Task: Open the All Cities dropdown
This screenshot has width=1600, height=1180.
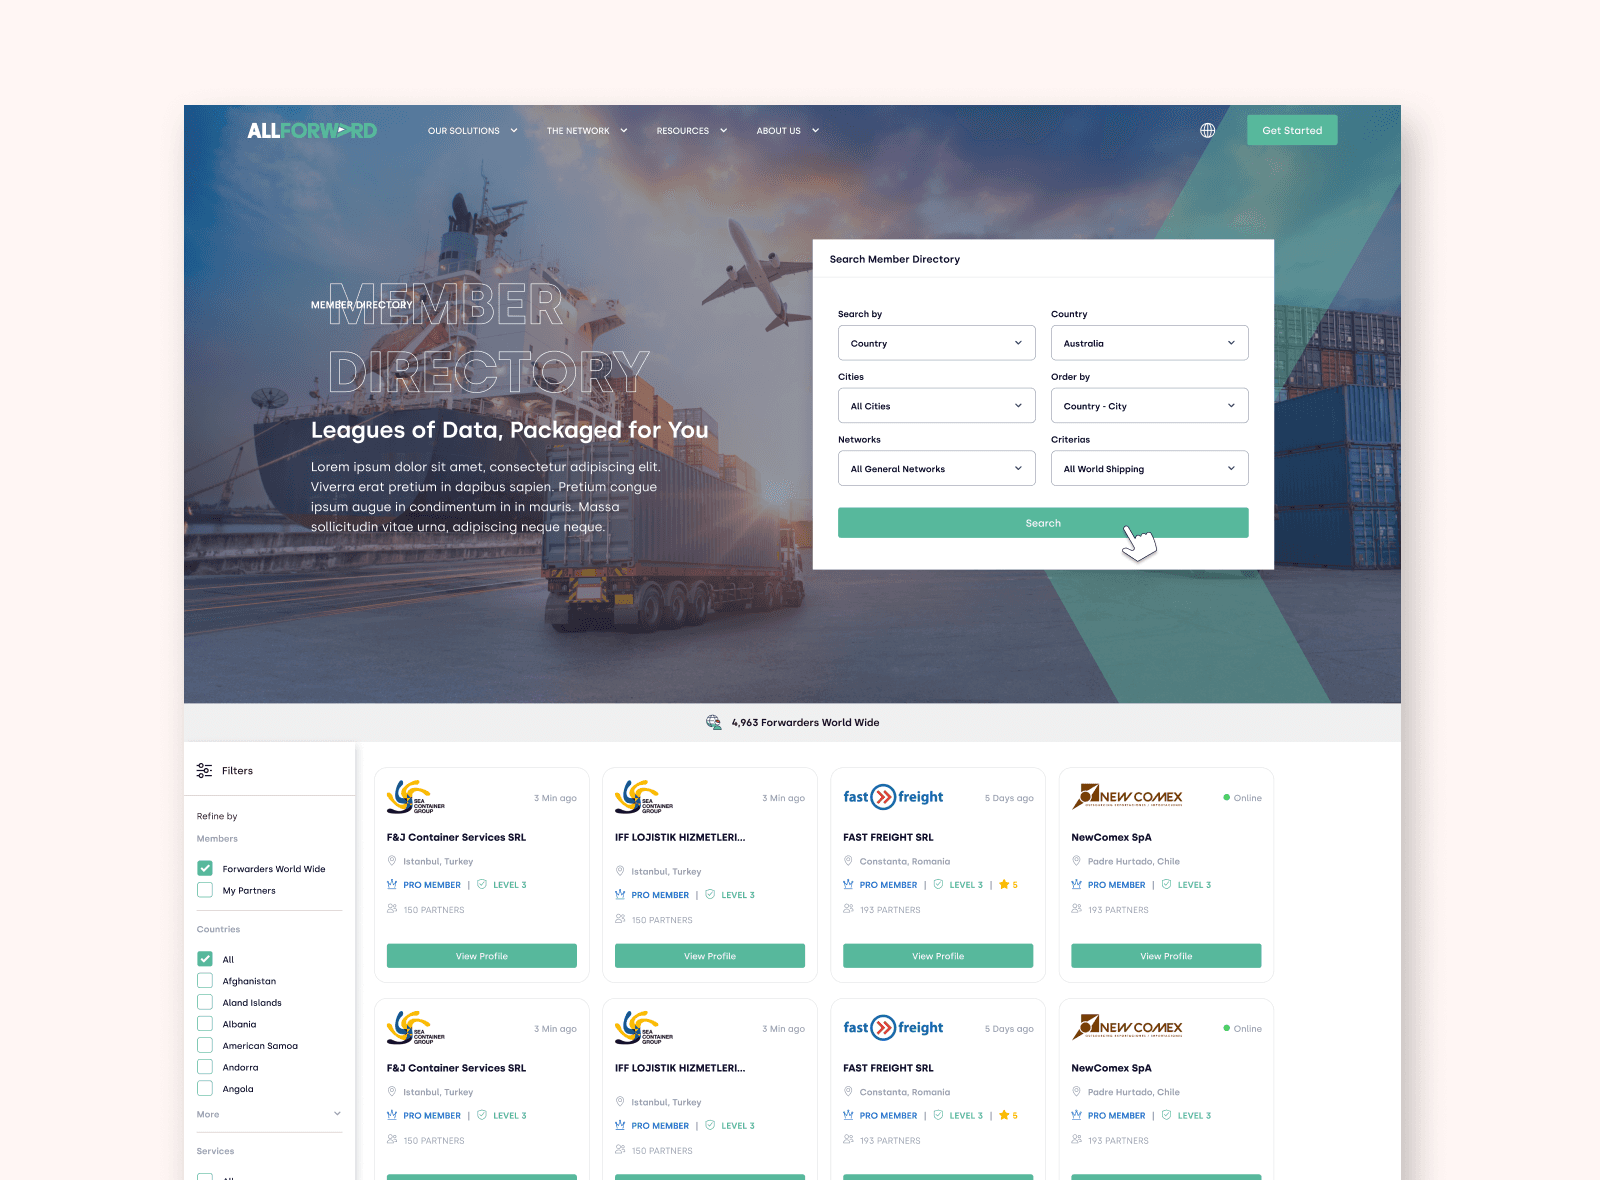Action: pyautogui.click(x=936, y=406)
